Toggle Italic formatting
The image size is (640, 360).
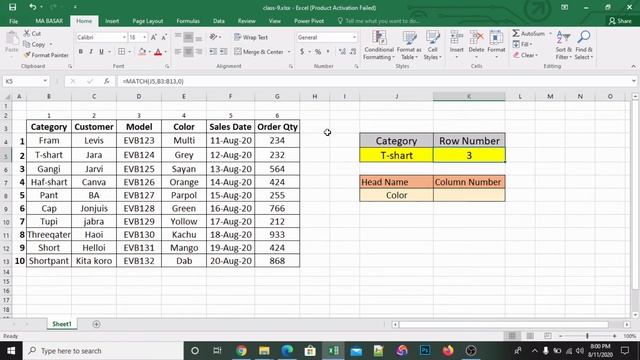coord(91,52)
